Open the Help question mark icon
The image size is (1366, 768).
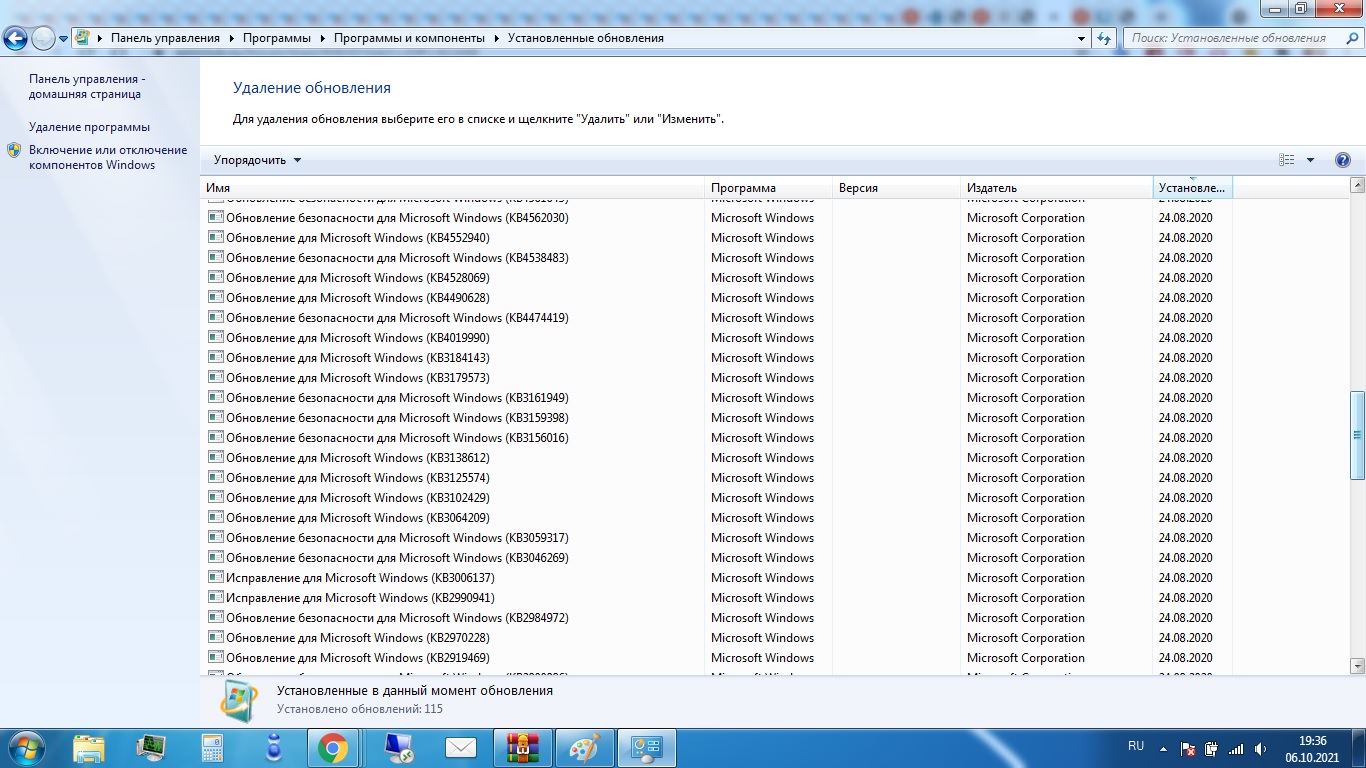pos(1343,160)
